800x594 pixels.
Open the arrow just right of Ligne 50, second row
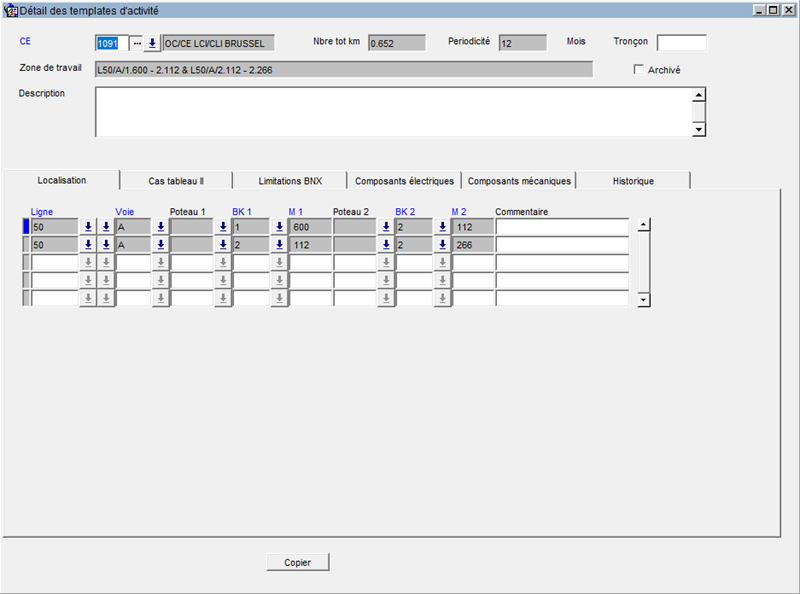[88, 245]
